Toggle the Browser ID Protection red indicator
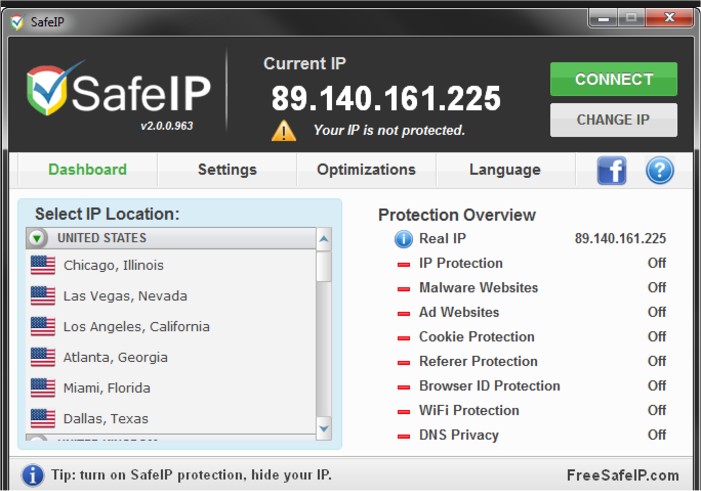Screen dimensions: 701x491 tap(403, 387)
